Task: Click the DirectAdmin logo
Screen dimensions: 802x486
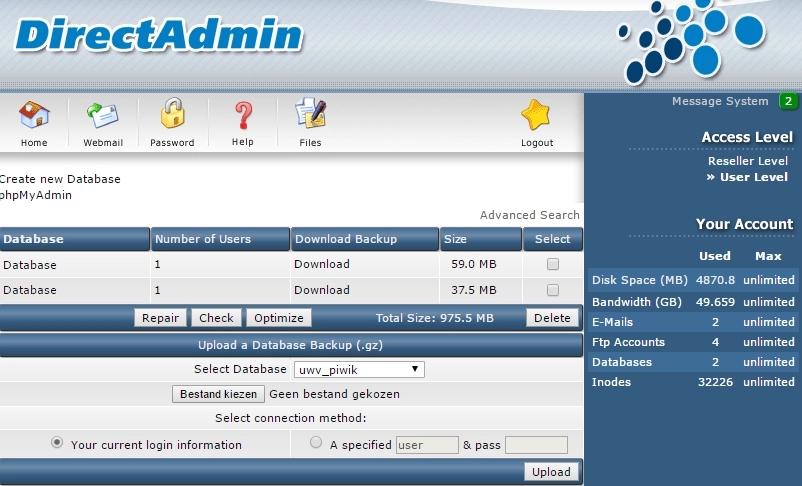Action: (159, 35)
